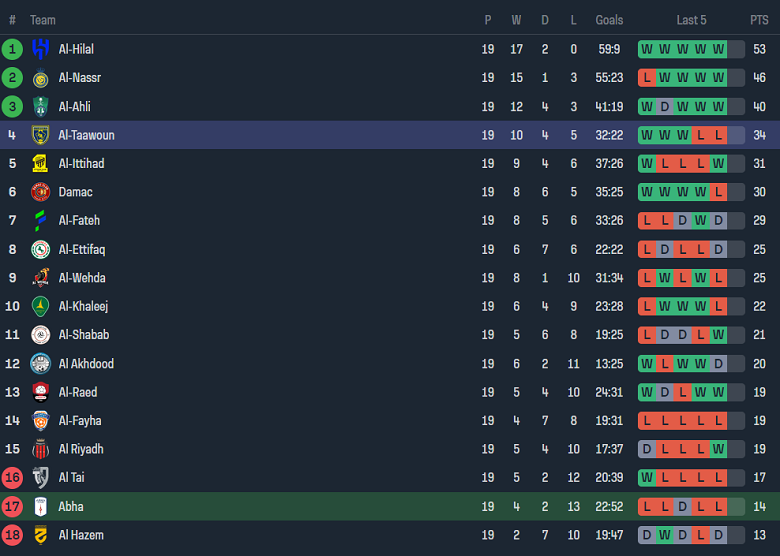Click the Last 5 column header
780x556 pixels.
click(691, 20)
